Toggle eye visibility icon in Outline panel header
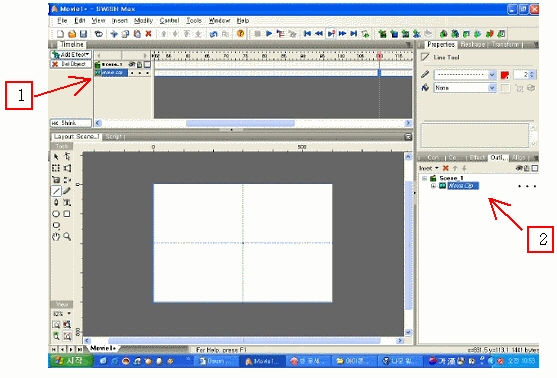 coord(519,168)
